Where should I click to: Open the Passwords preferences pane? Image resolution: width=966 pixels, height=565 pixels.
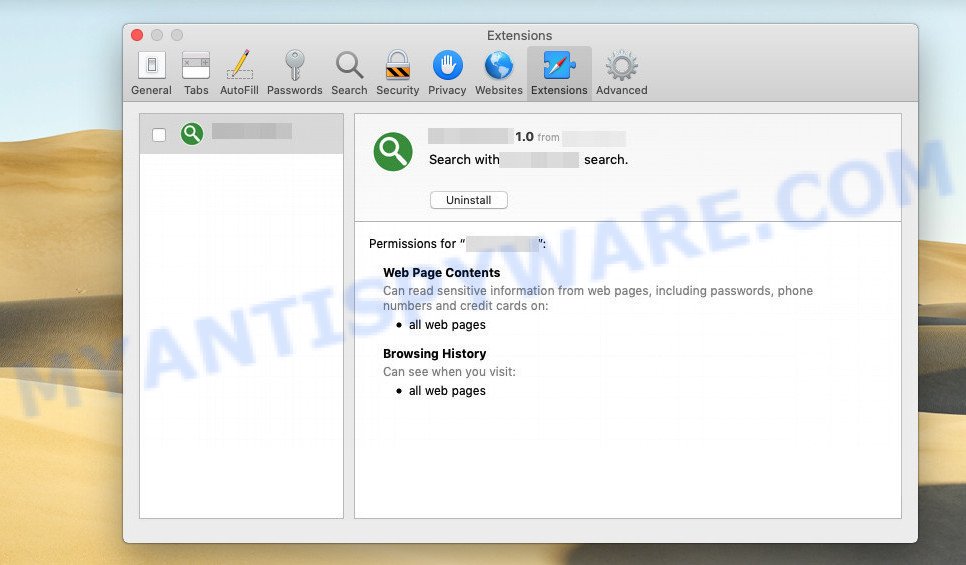(x=294, y=73)
